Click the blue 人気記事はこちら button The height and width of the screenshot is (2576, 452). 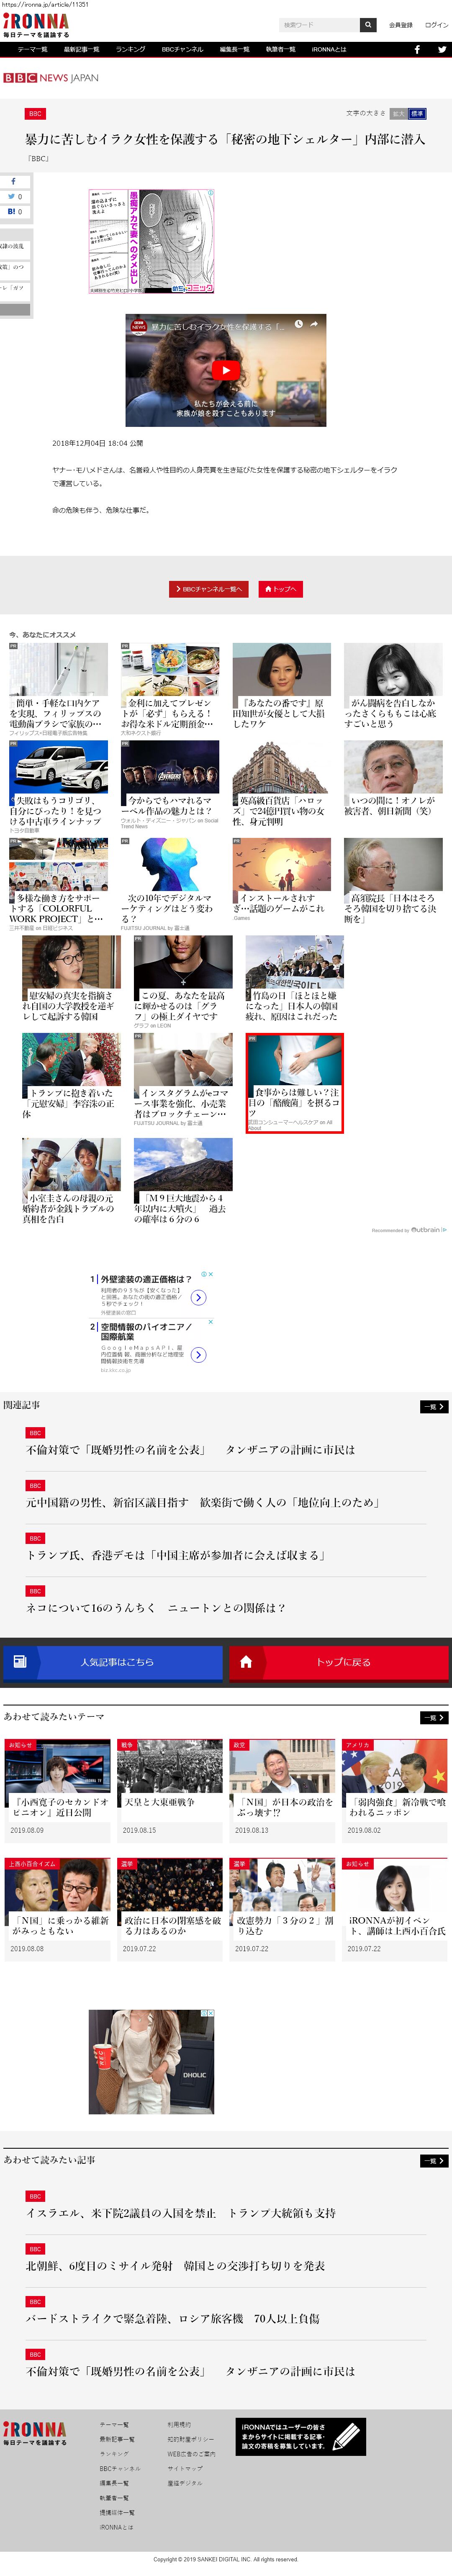112,1662
